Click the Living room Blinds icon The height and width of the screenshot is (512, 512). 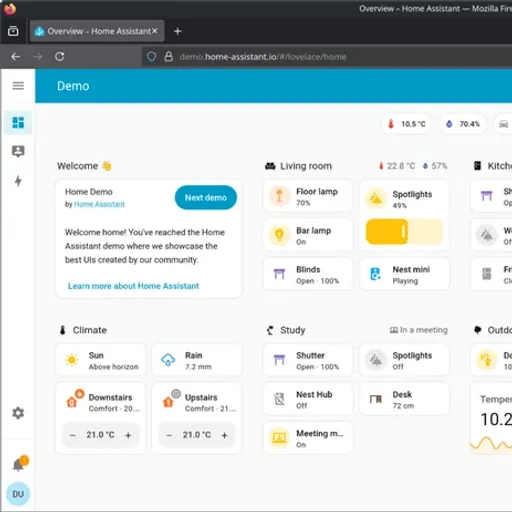pos(279,274)
